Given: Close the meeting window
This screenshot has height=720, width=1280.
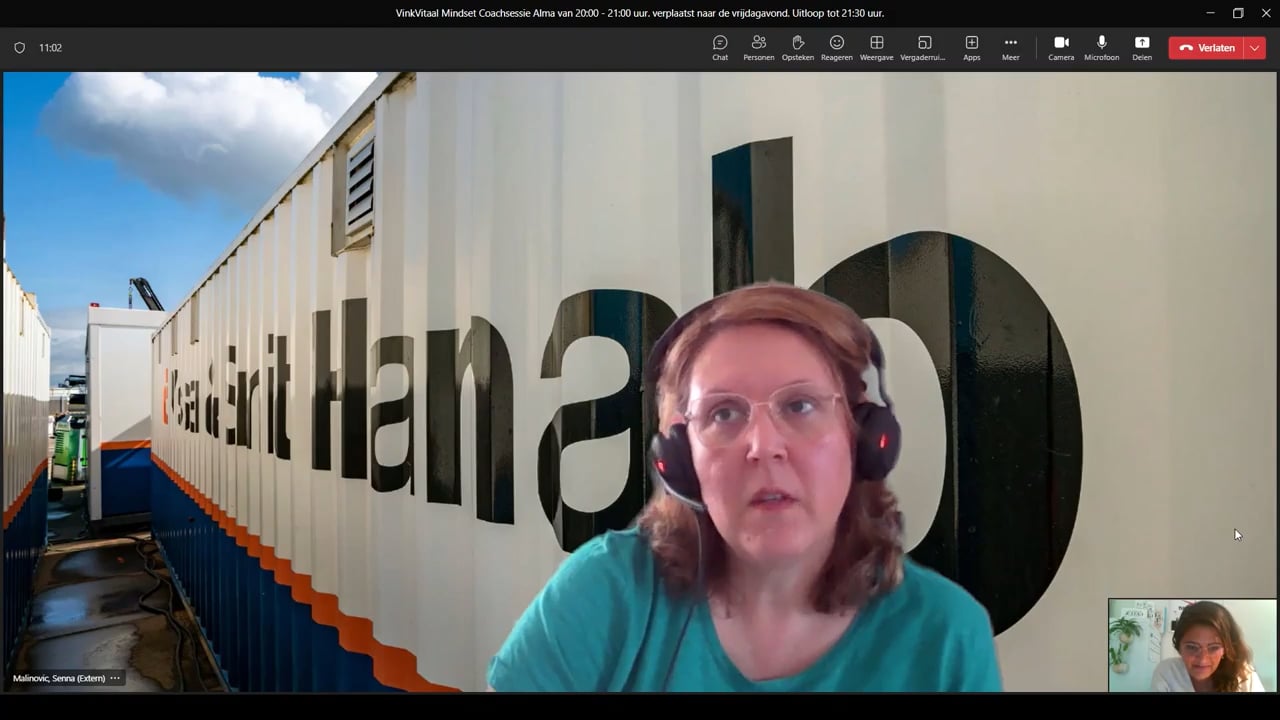Looking at the screenshot, I should pos(1265,13).
